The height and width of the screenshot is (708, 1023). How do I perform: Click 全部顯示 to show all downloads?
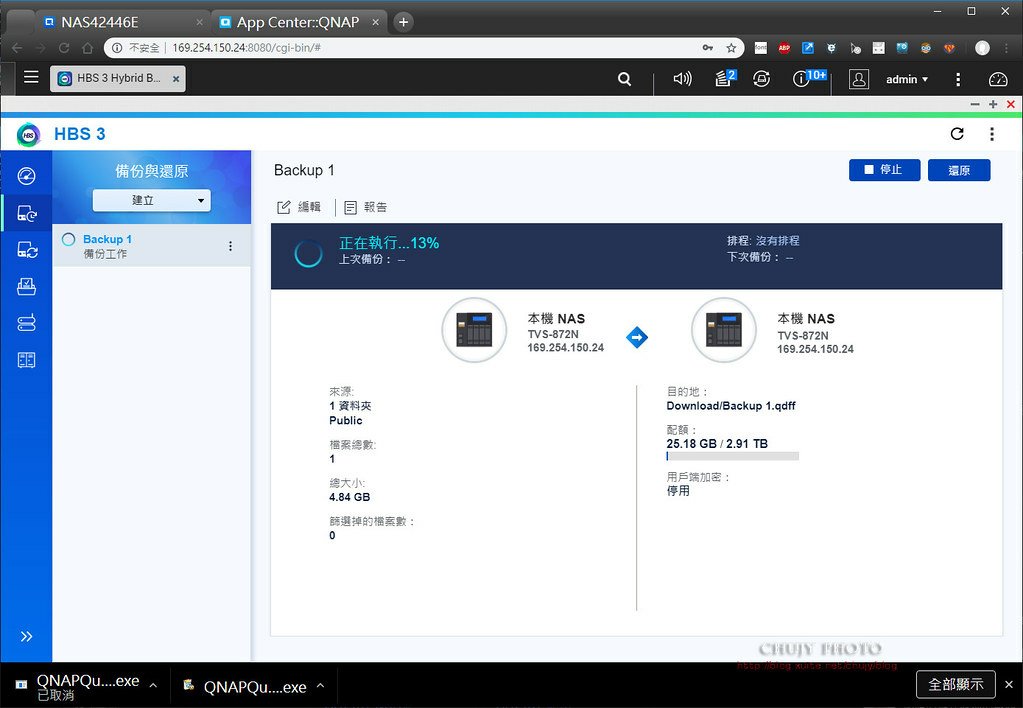955,685
